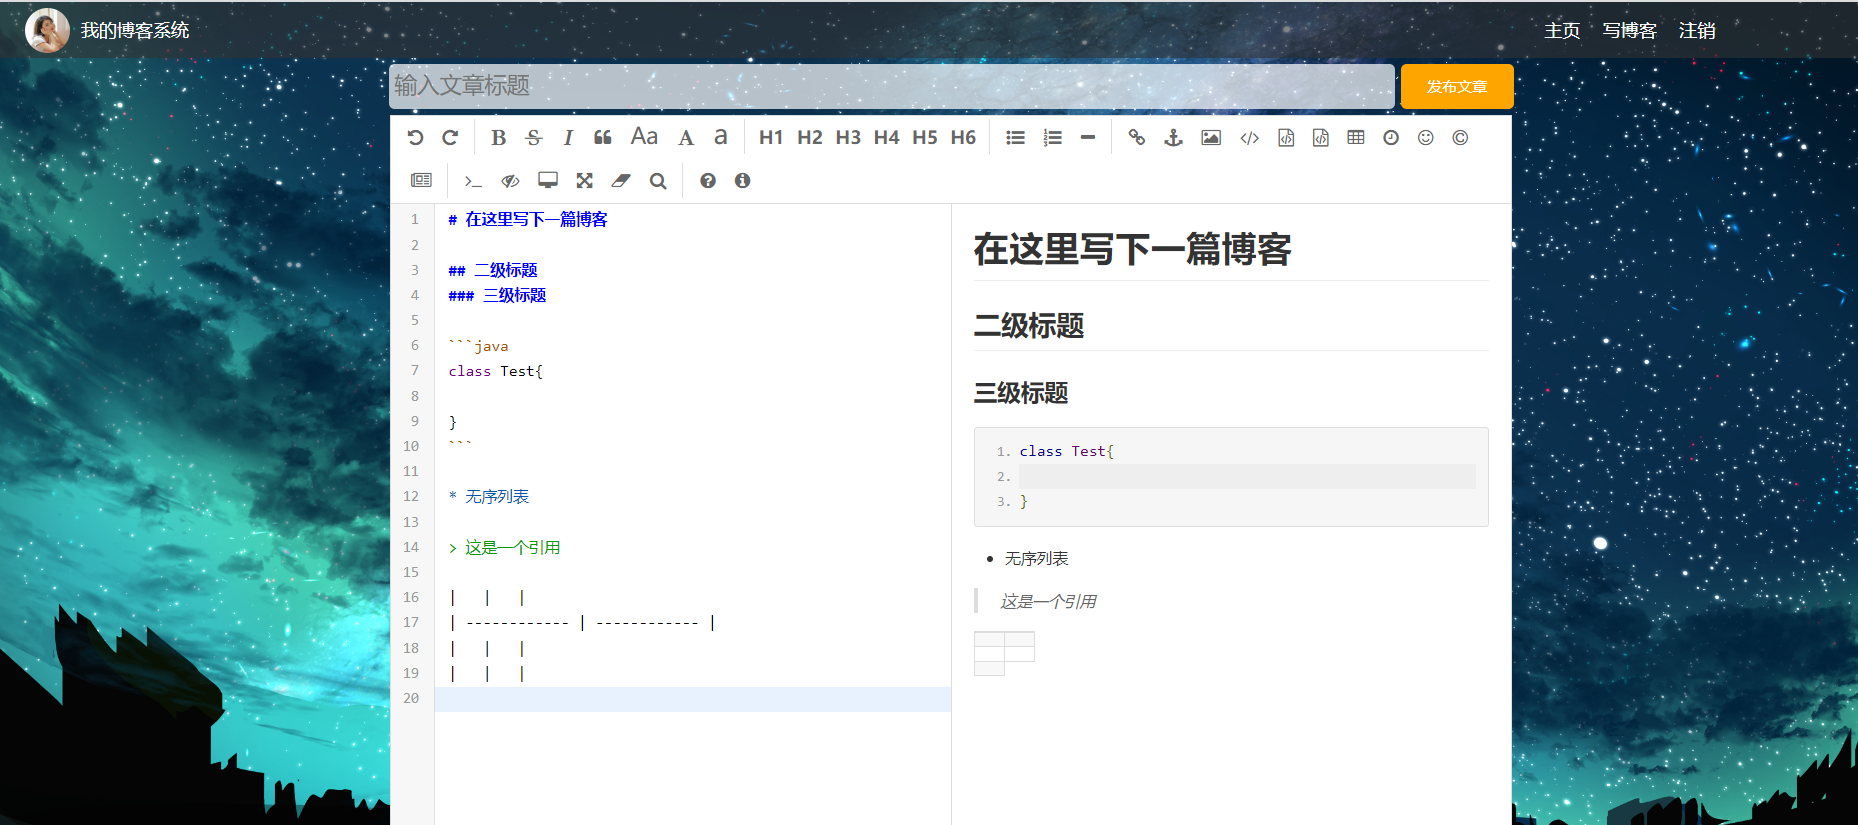The image size is (1858, 825).
Task: Insert an unordered list
Action: coord(1015,138)
